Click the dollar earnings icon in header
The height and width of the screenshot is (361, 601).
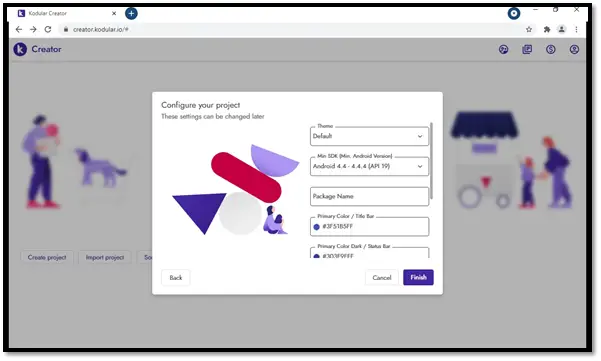click(551, 49)
